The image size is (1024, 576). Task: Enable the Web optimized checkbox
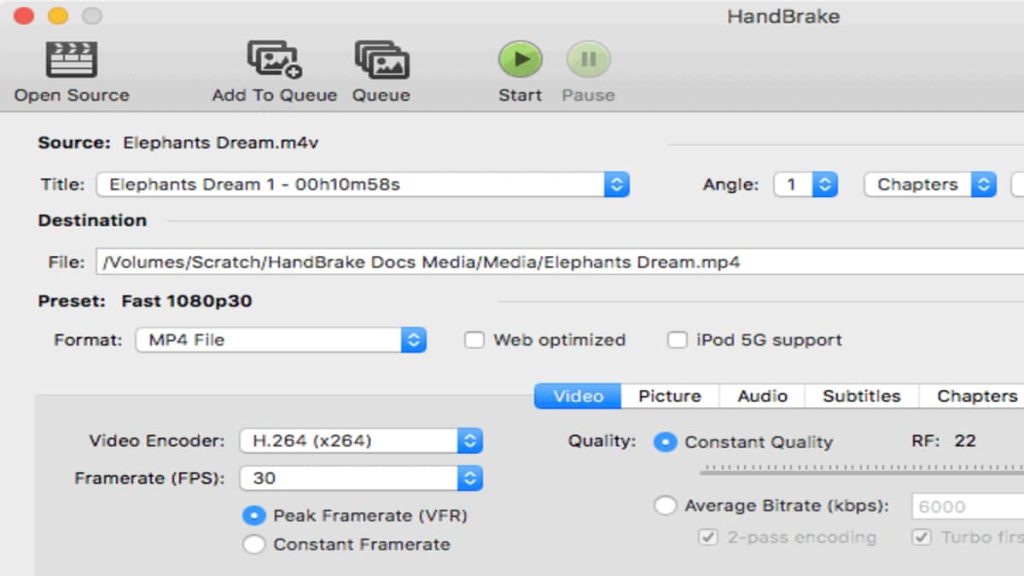(x=474, y=340)
